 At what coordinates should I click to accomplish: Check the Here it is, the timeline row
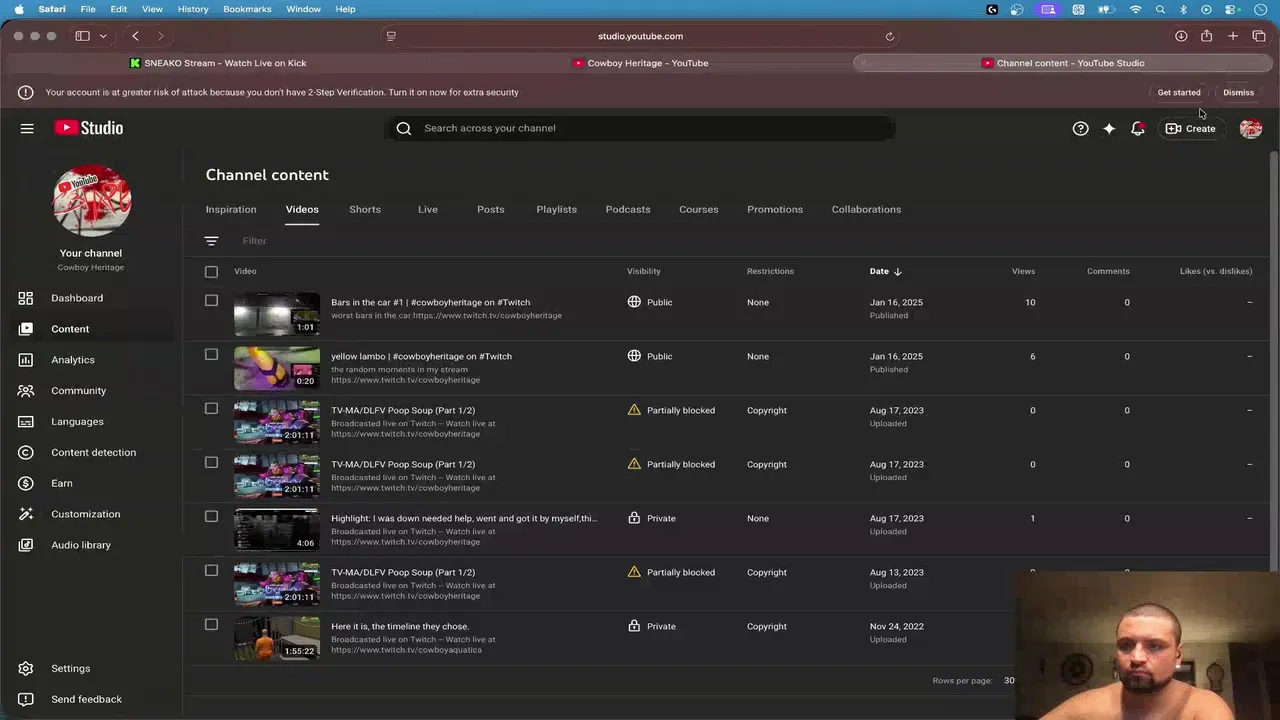pyautogui.click(x=211, y=624)
